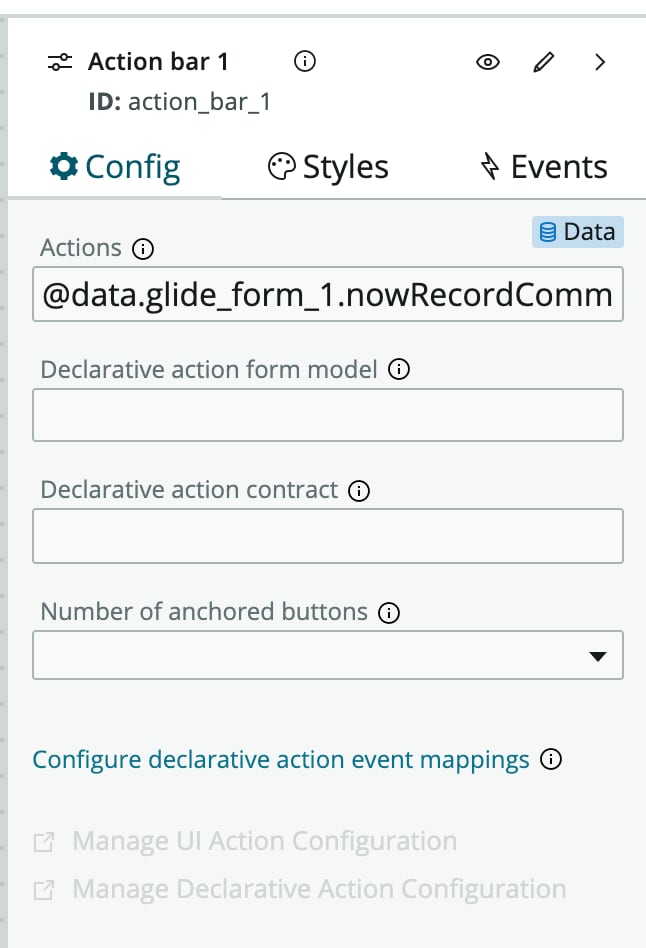Viewport: 646px width, 948px height.
Task: Click the Data binding badge
Action: [x=578, y=232]
